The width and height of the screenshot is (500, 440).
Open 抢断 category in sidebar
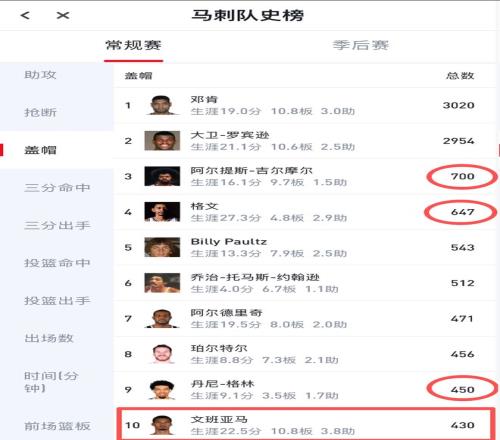tap(40, 112)
